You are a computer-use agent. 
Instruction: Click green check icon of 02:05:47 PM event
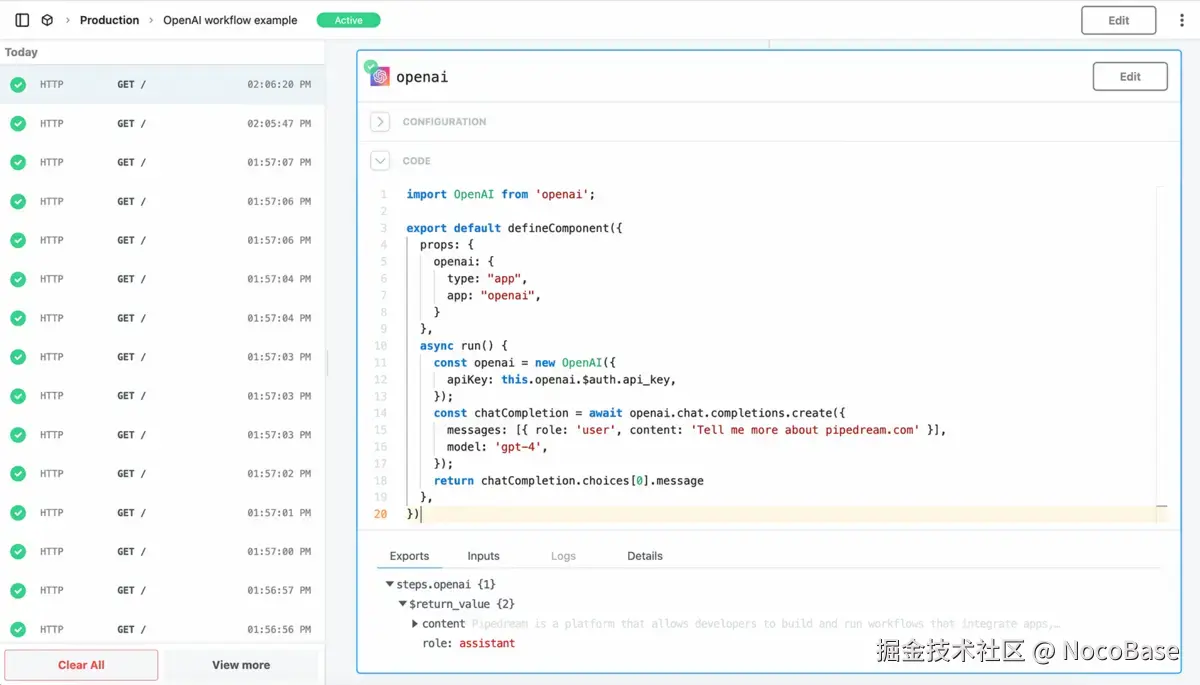[18, 124]
